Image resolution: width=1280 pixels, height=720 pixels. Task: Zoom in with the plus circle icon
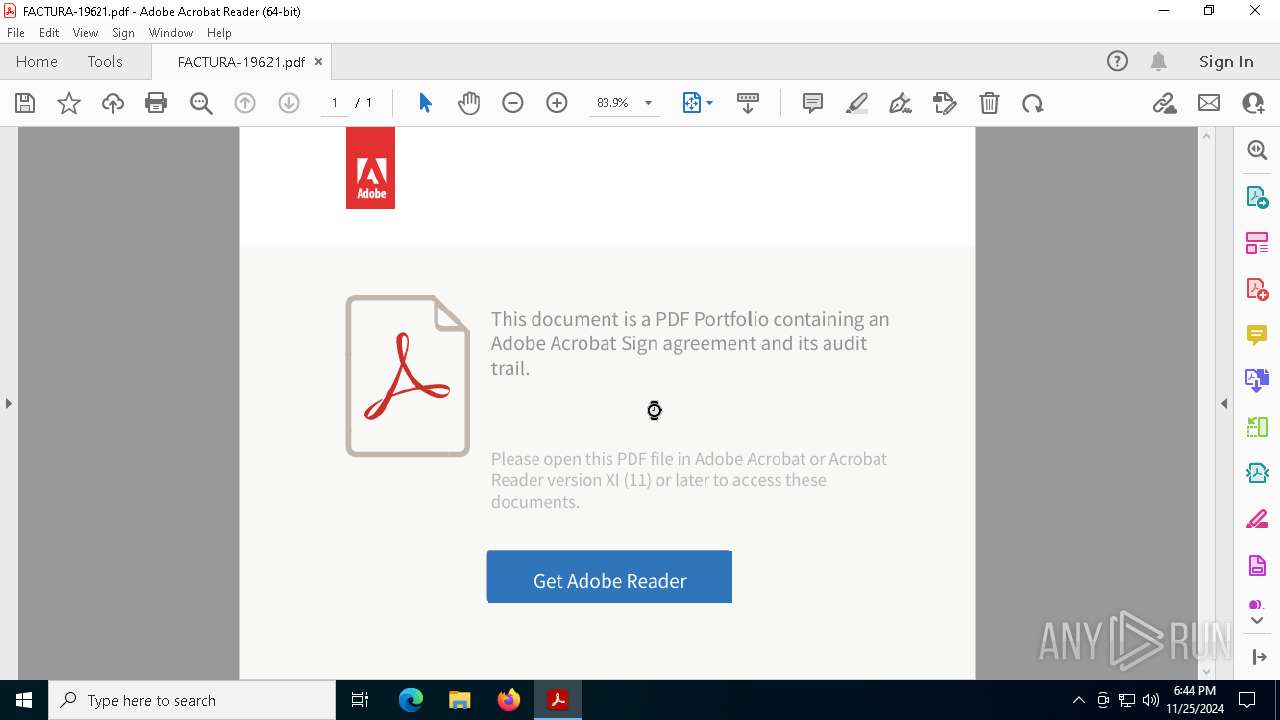coord(557,103)
